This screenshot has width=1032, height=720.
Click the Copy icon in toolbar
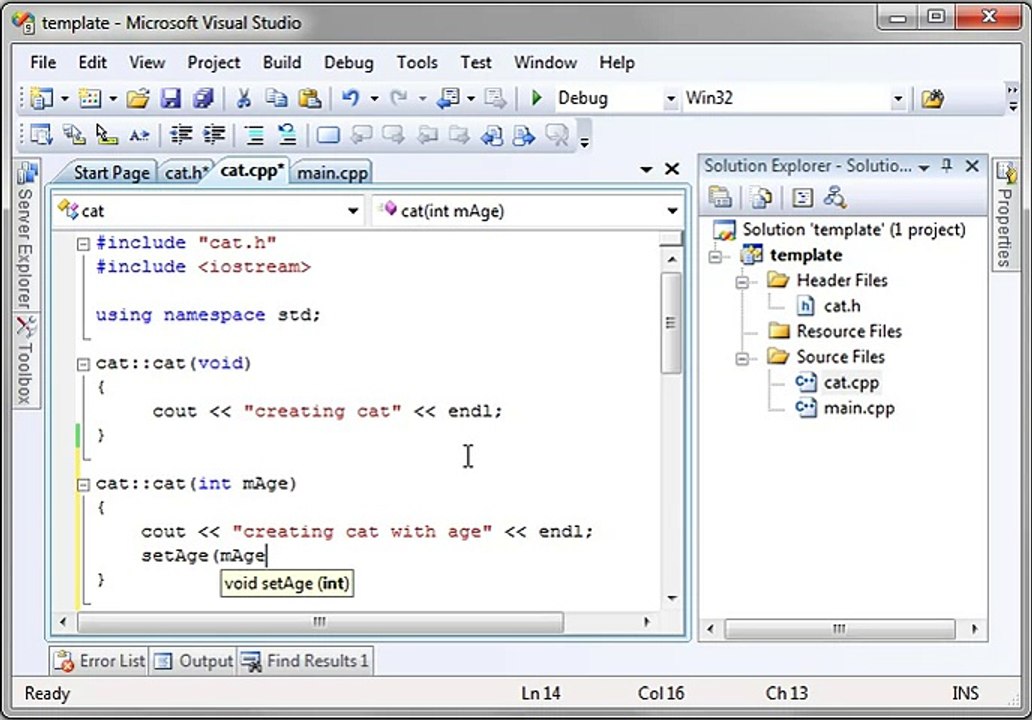point(276,99)
